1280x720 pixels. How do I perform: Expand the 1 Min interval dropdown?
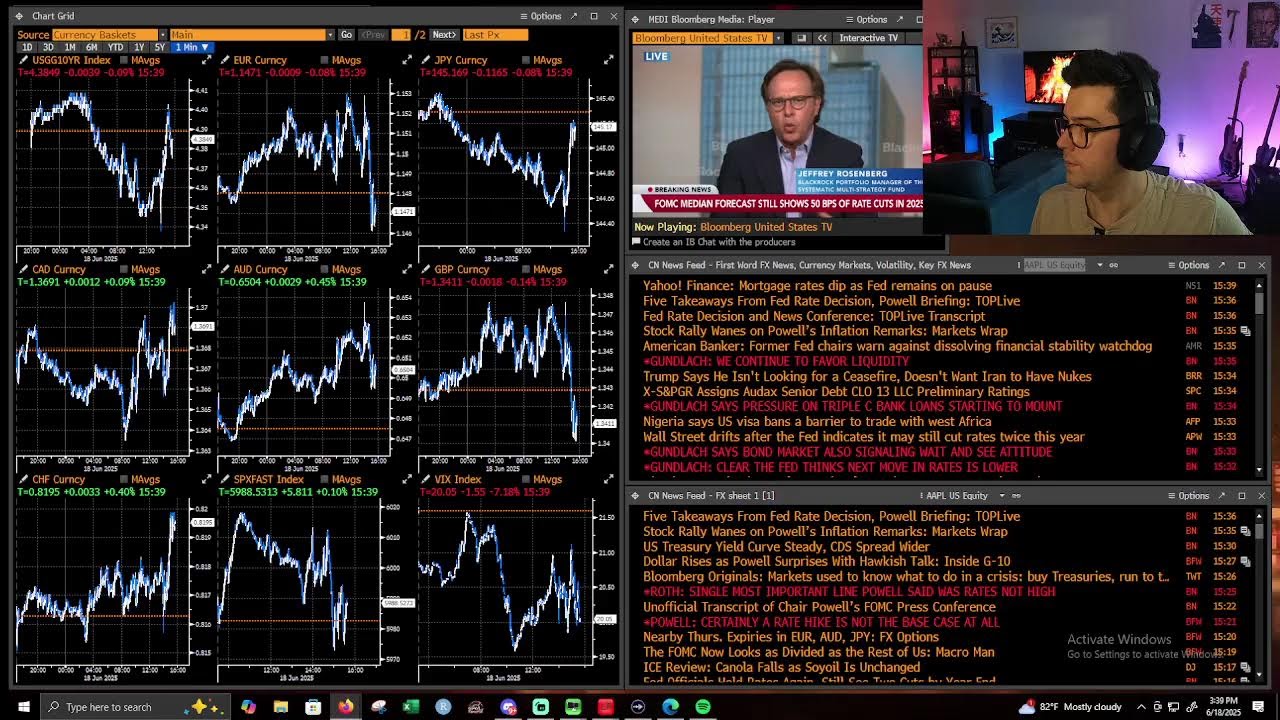pos(192,47)
